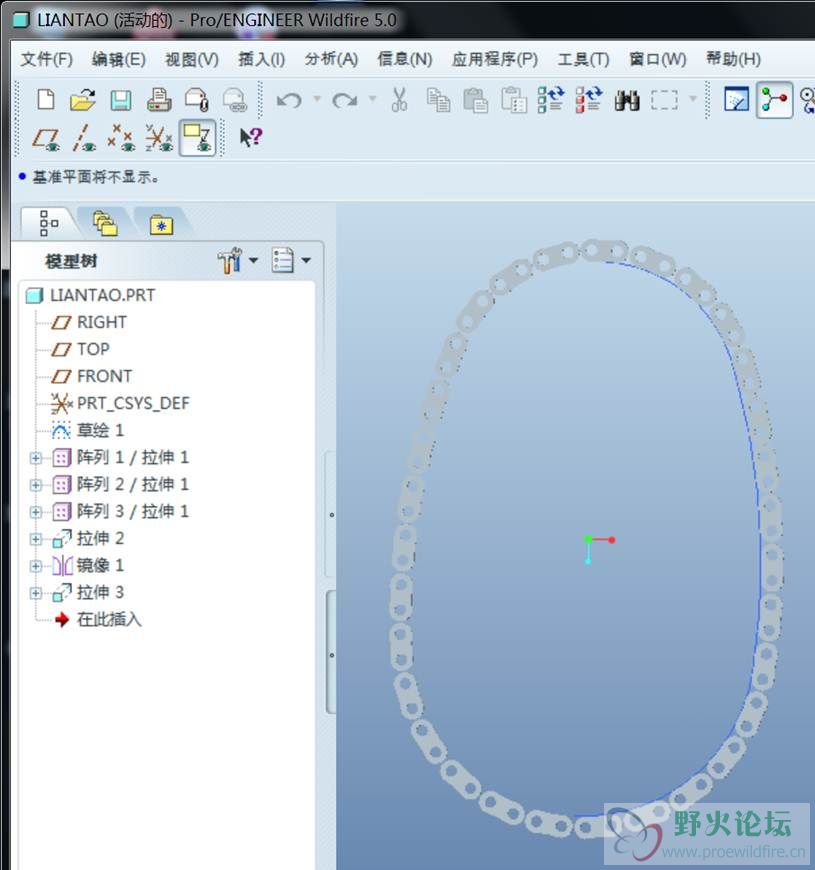Screen dimensions: 815x870
Task: Toggle datum points display
Action: pos(122,138)
